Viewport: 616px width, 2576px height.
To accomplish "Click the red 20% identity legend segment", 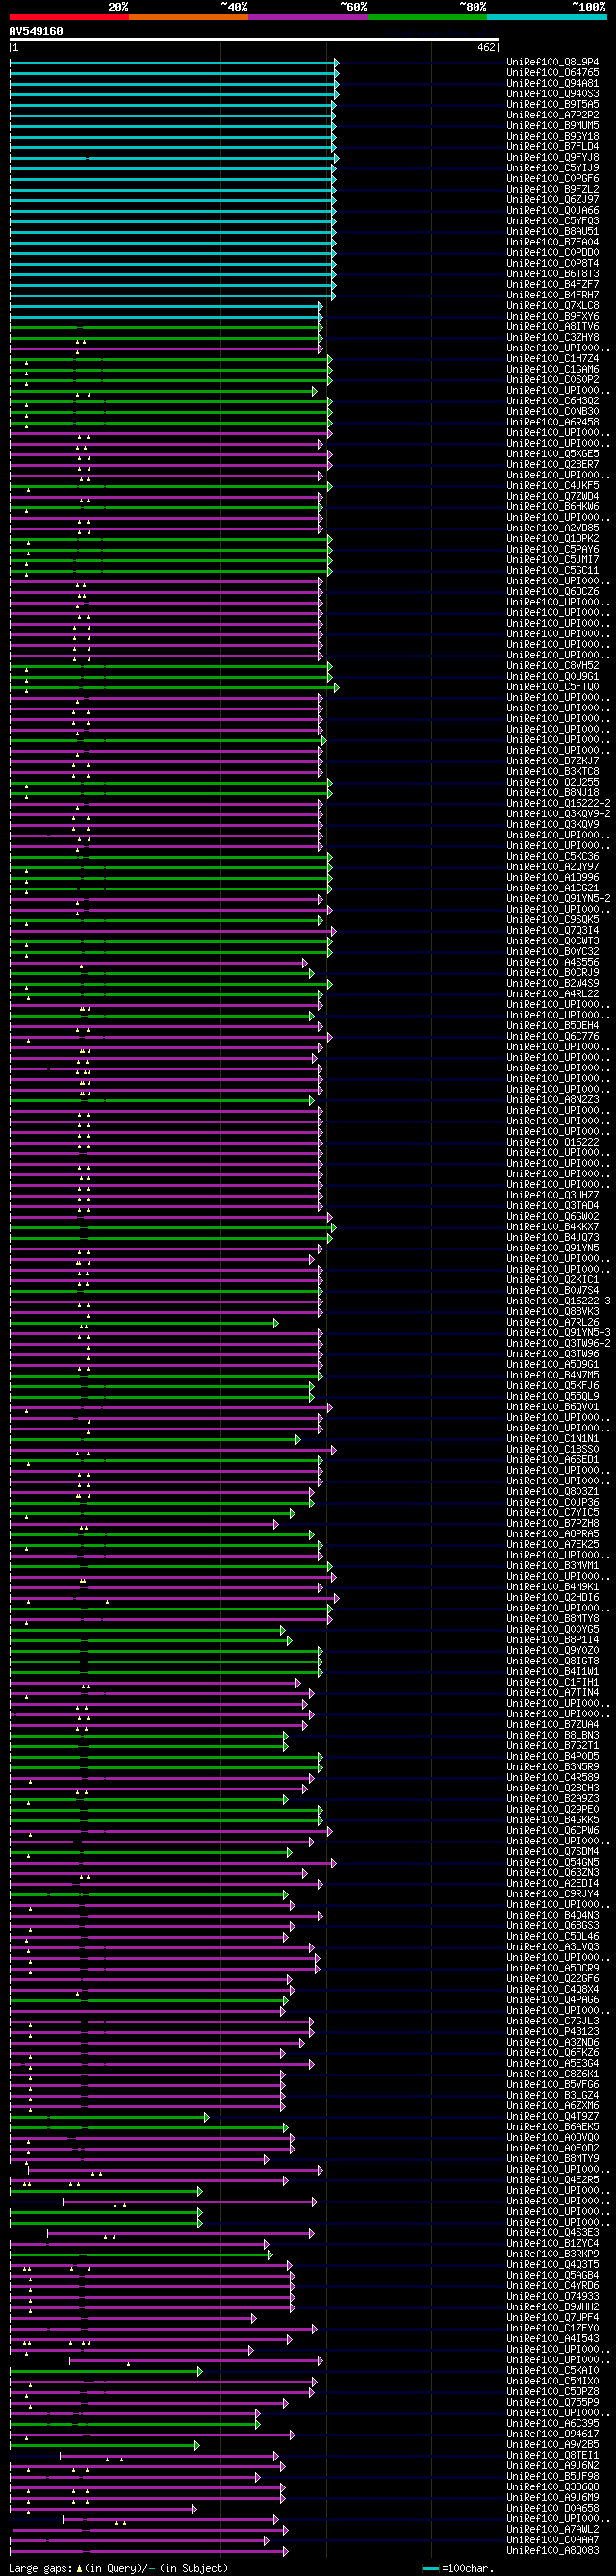I will pyautogui.click(x=69, y=17).
